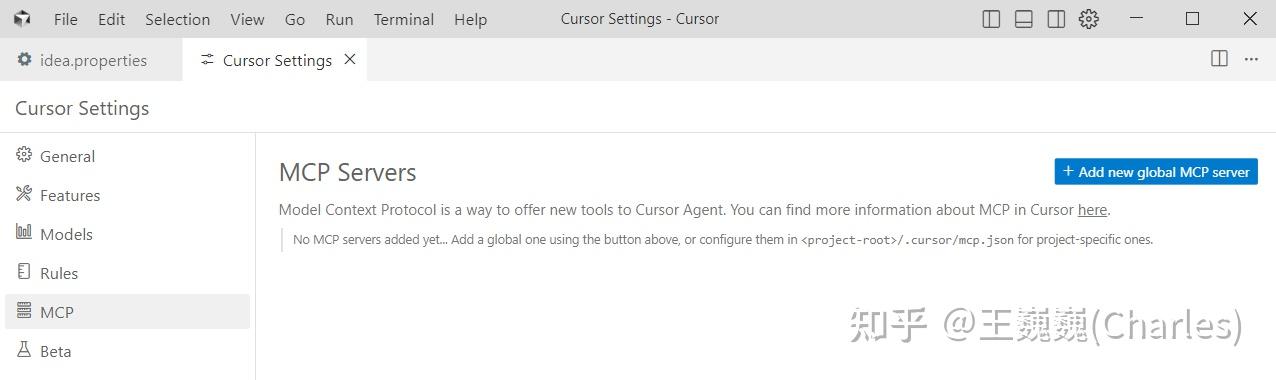Image resolution: width=1276 pixels, height=380 pixels.
Task: Switch to the idea.properties tab
Action: click(x=91, y=60)
